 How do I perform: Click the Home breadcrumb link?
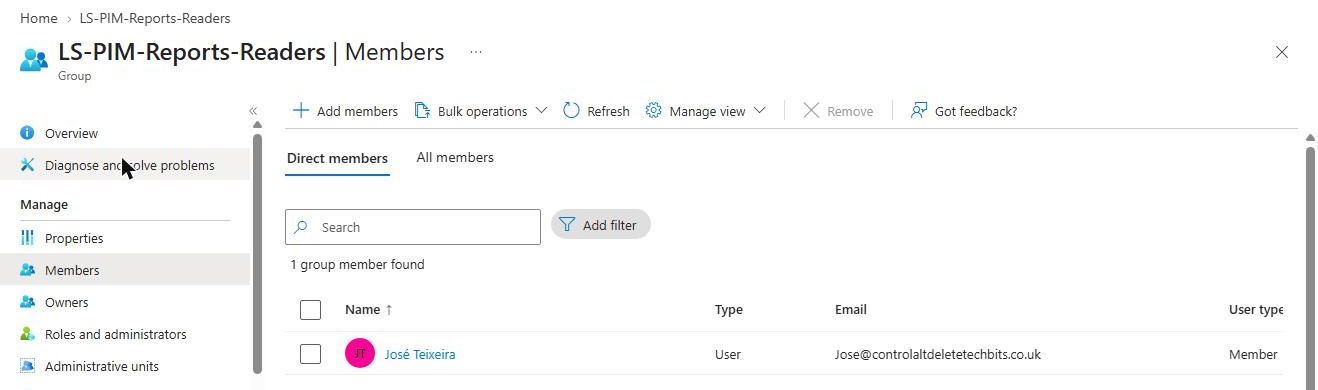coord(38,18)
